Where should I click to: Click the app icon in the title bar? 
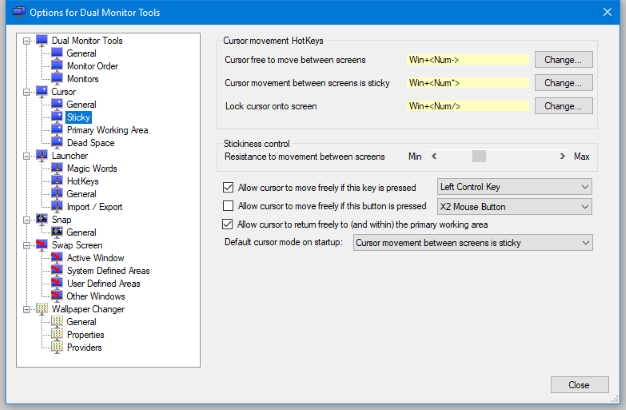click(19, 12)
